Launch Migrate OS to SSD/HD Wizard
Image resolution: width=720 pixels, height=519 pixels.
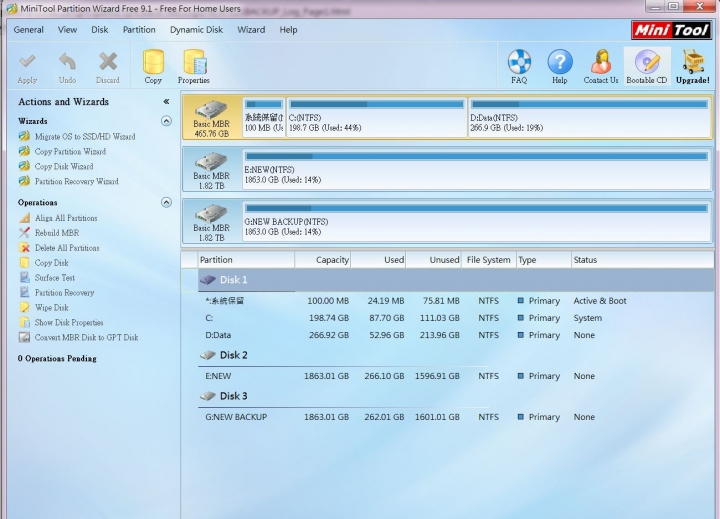(85, 136)
